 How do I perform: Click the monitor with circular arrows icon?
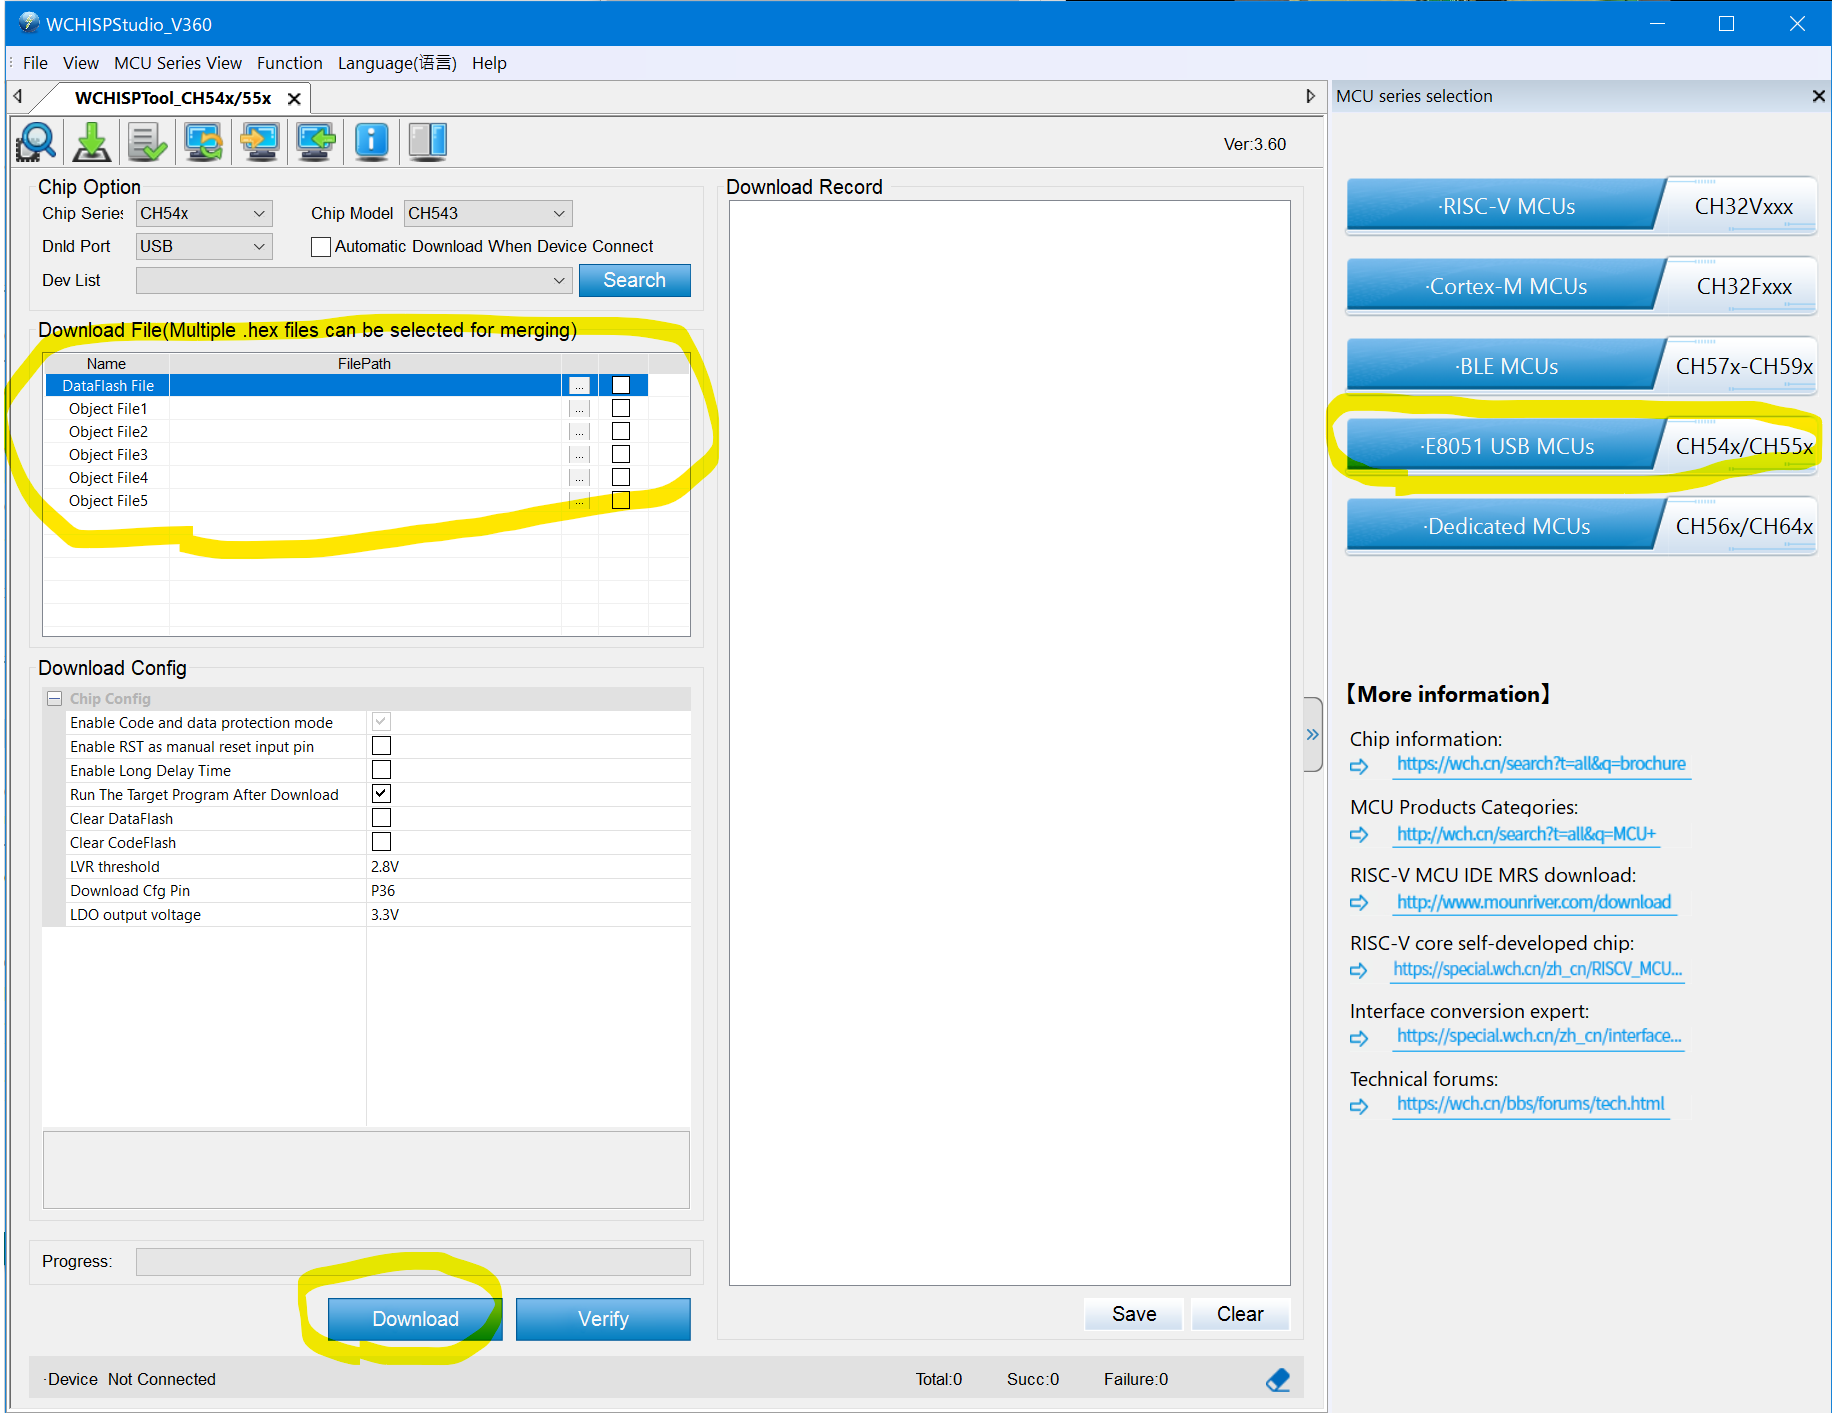(204, 142)
